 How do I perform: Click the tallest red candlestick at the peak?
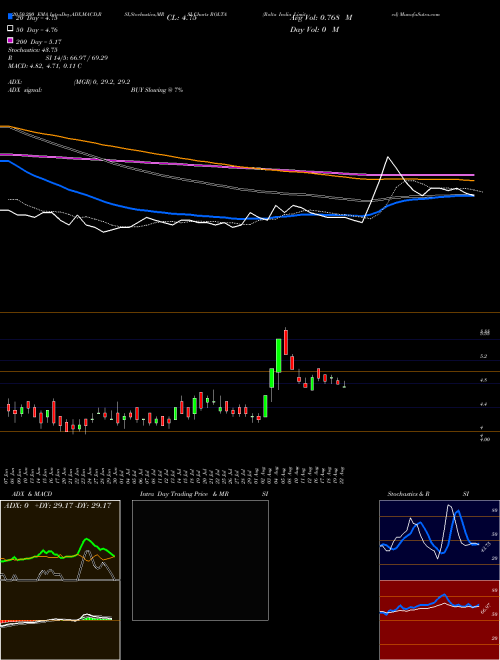click(286, 342)
